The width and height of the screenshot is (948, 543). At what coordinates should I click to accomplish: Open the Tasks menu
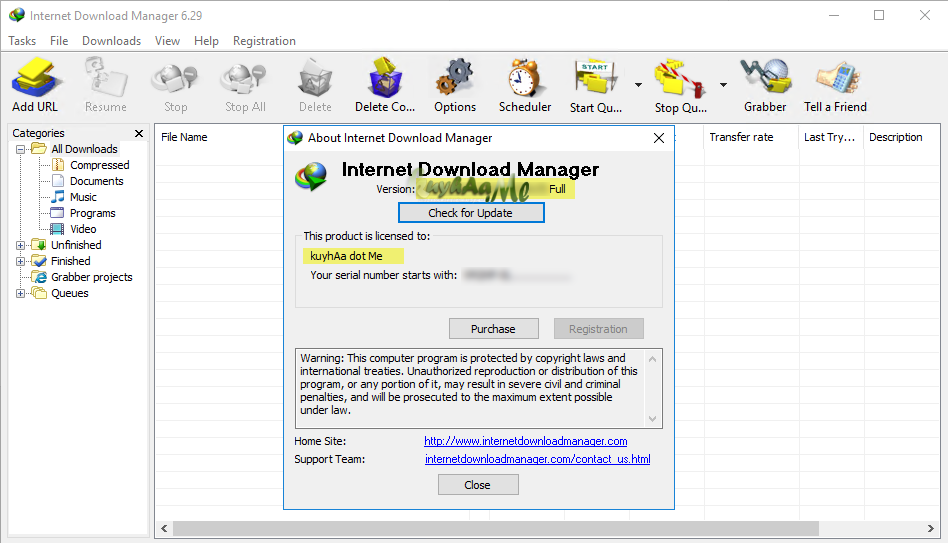[22, 41]
